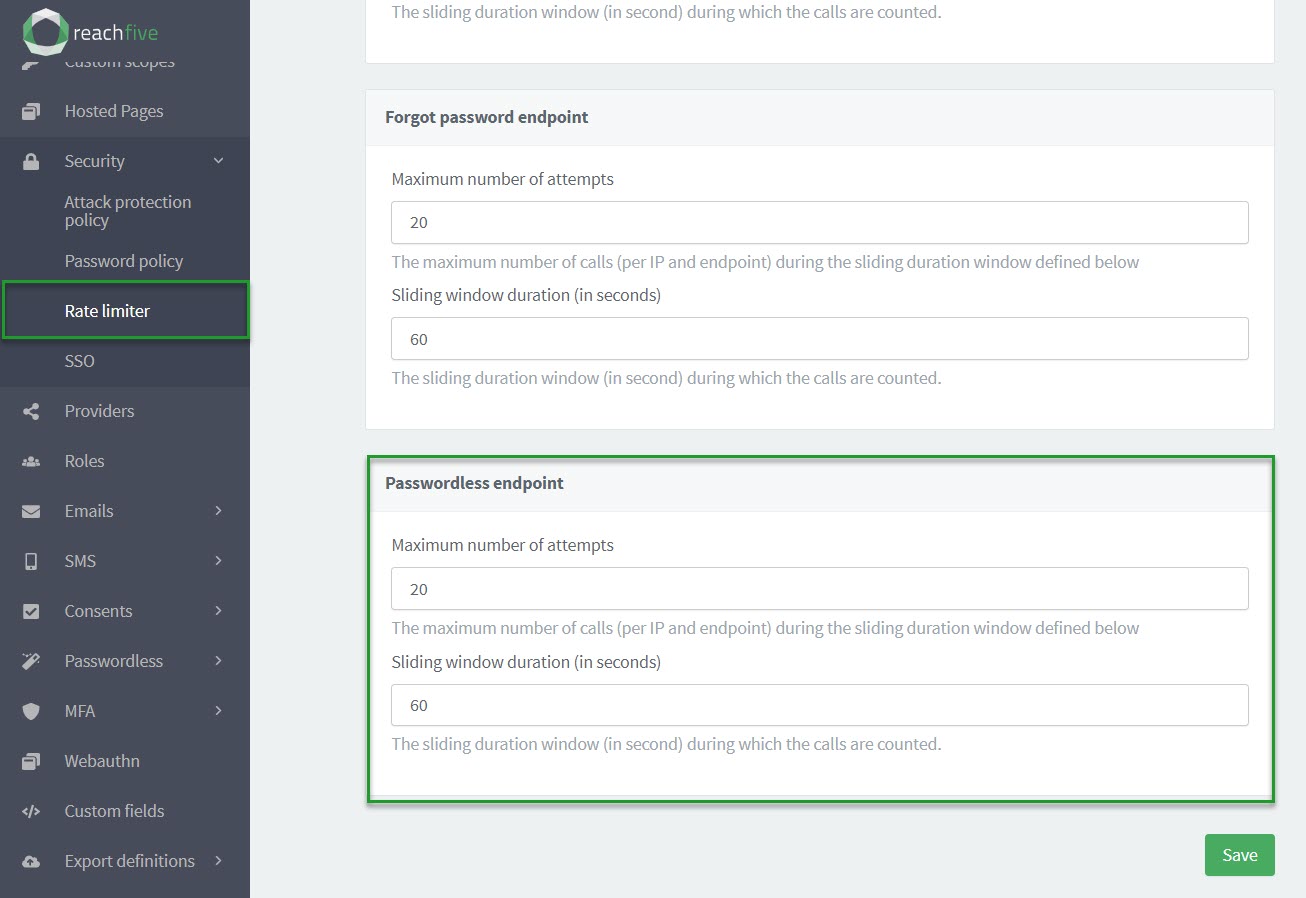Edit Passwordless sliding window duration field
The width and height of the screenshot is (1306, 898).
click(820, 705)
